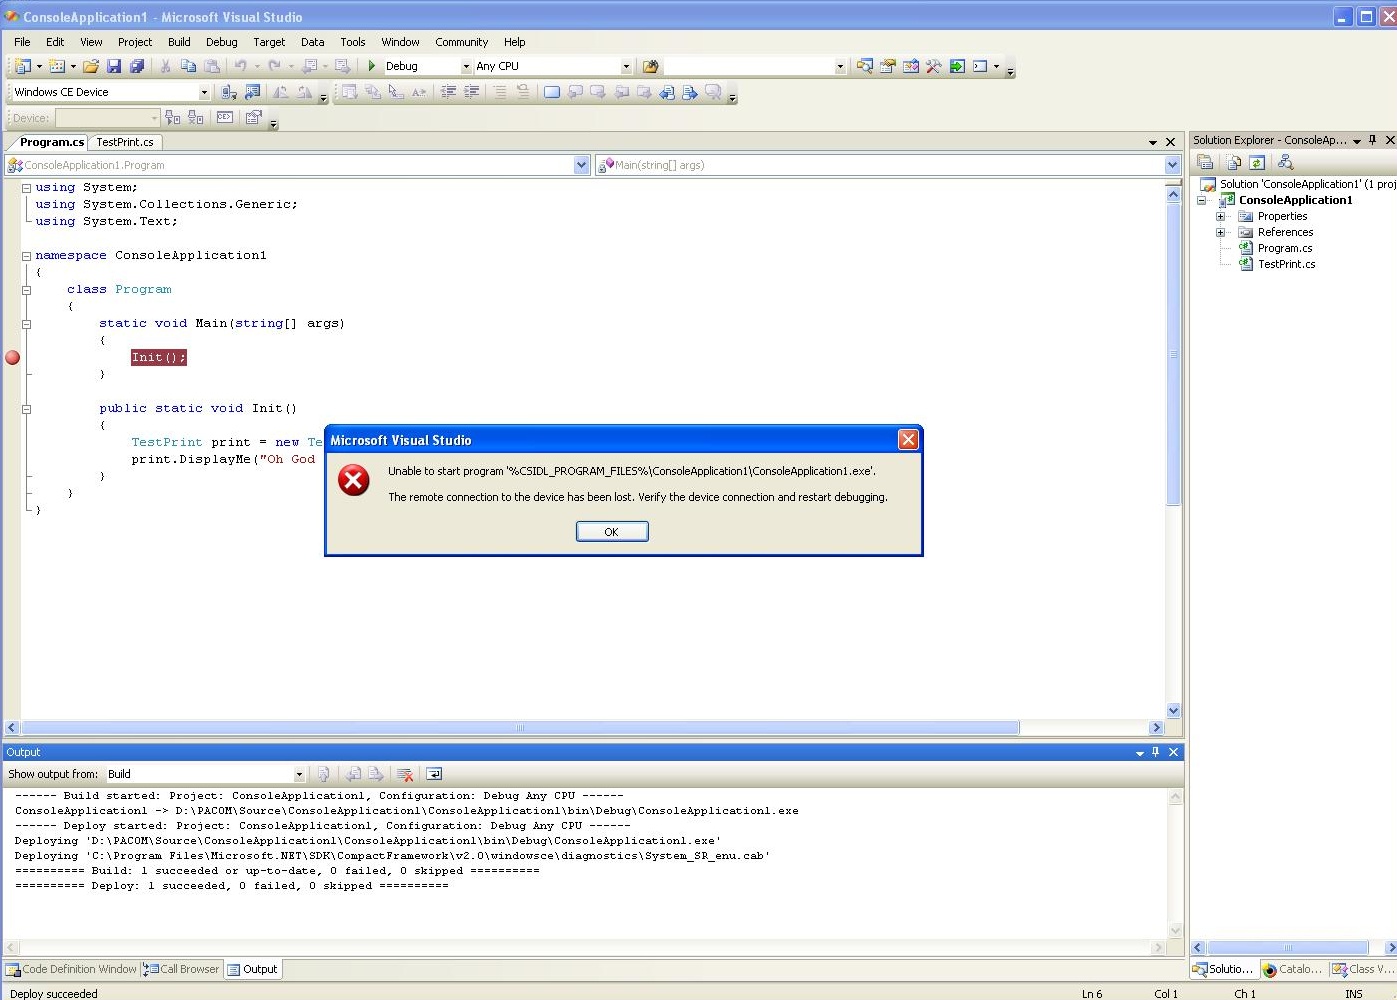Click the Start Debugging green play icon

[372, 66]
